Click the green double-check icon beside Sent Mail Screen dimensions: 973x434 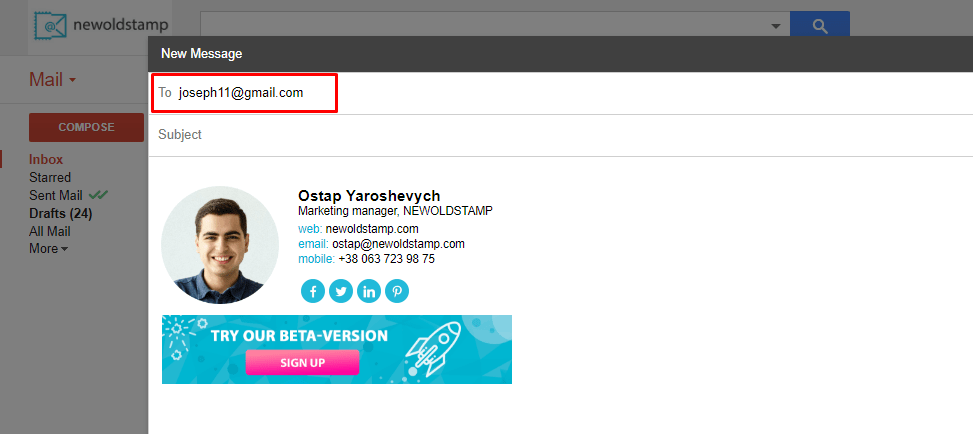pos(98,195)
